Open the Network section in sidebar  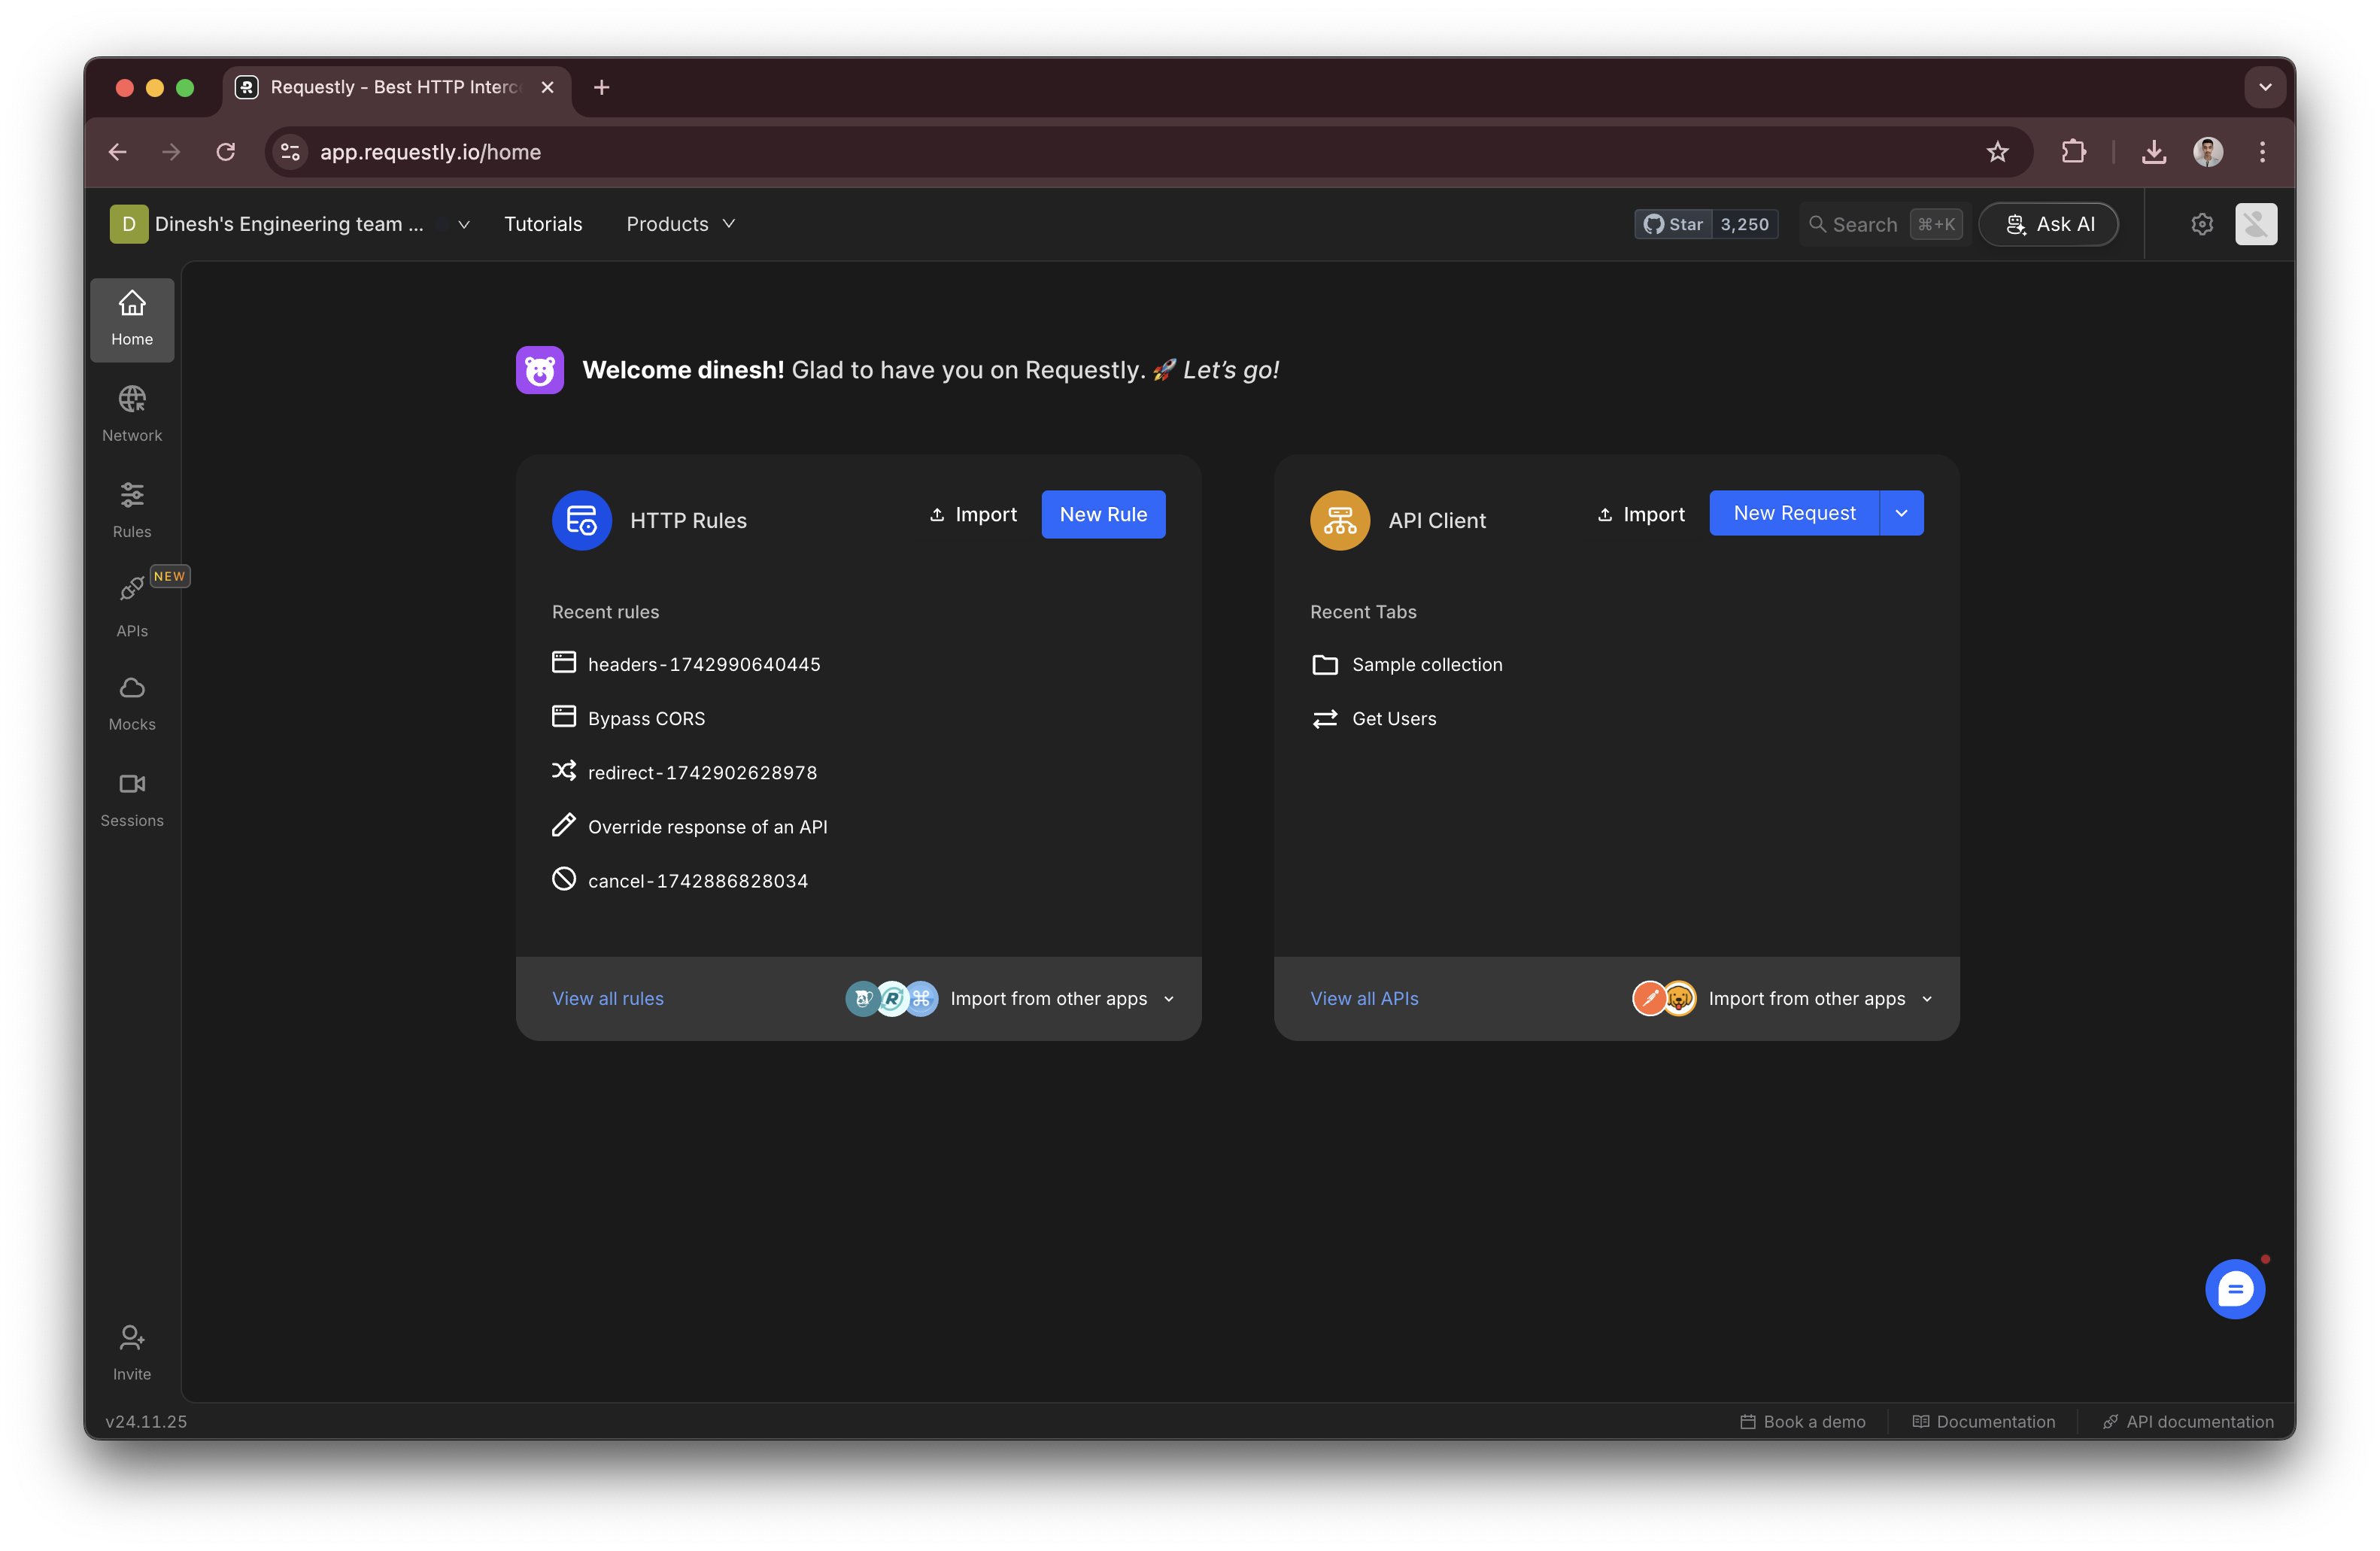click(132, 413)
